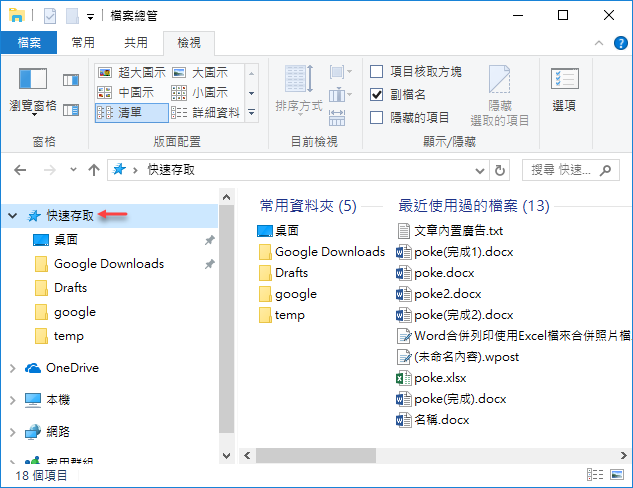Screen dimensions: 633x488
Task: Select 清單 list layout
Action: (x=132, y=113)
